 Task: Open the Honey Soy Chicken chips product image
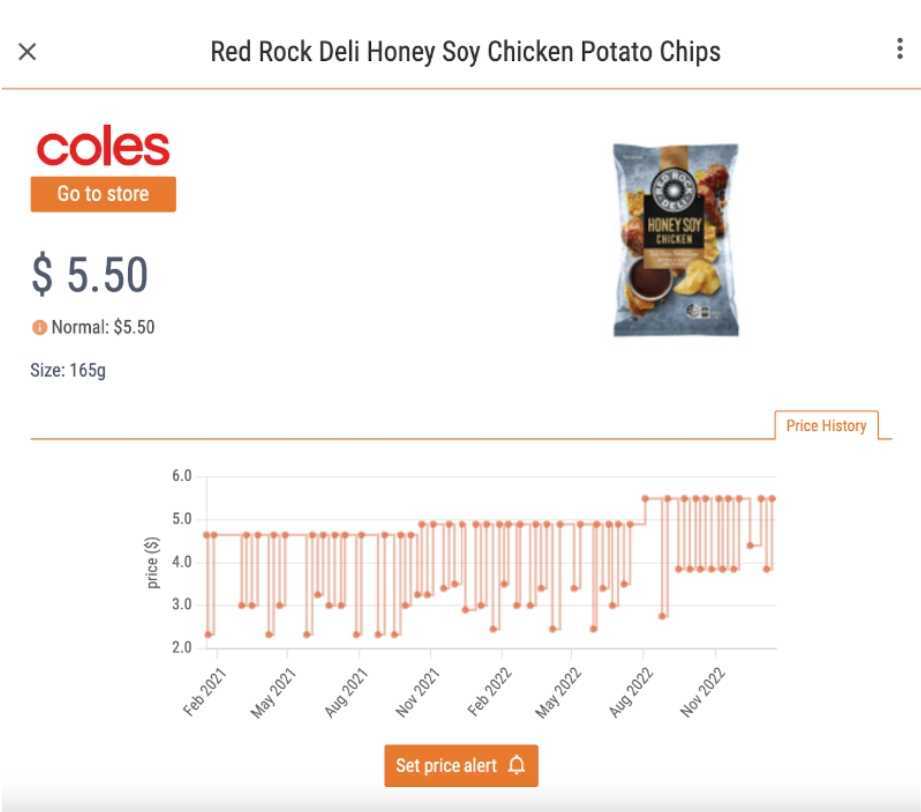coord(676,240)
